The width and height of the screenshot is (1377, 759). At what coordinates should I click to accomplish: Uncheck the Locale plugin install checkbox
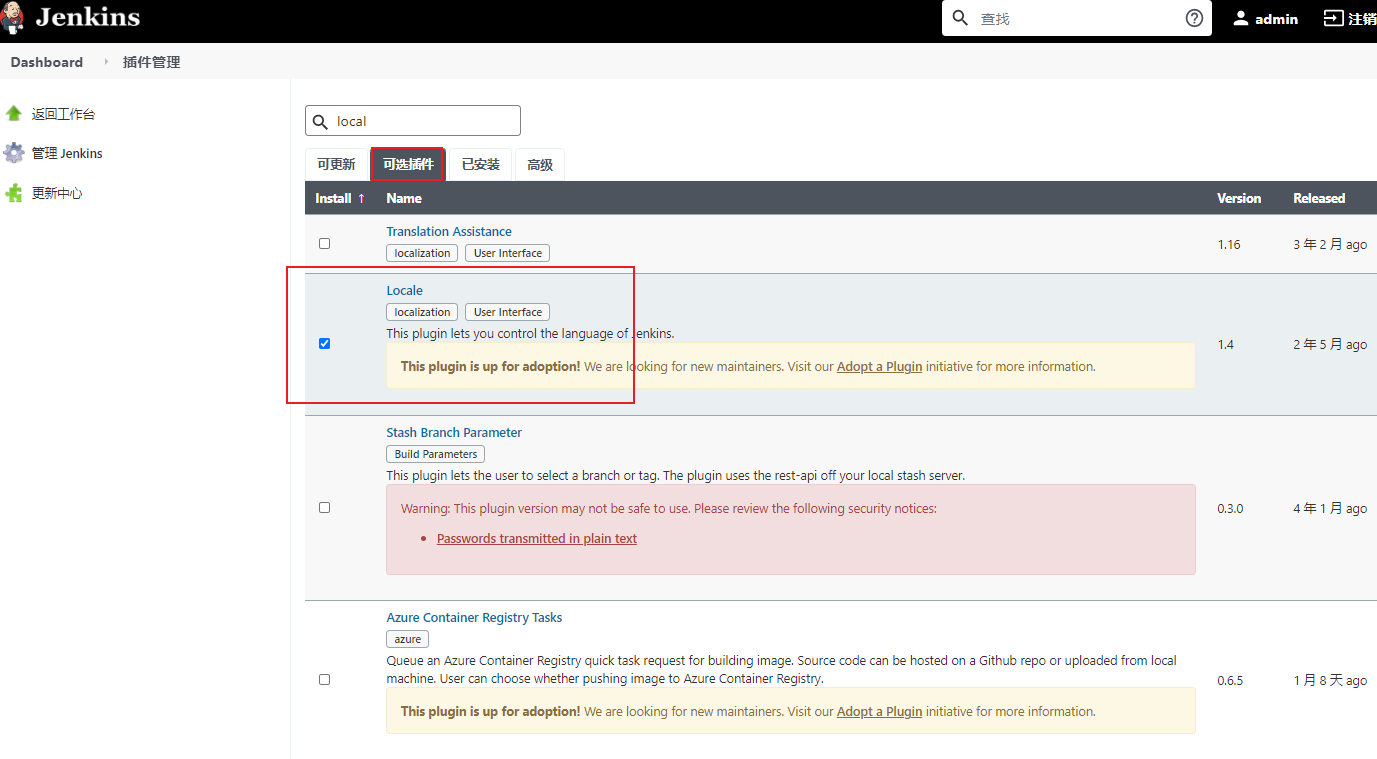[x=324, y=343]
